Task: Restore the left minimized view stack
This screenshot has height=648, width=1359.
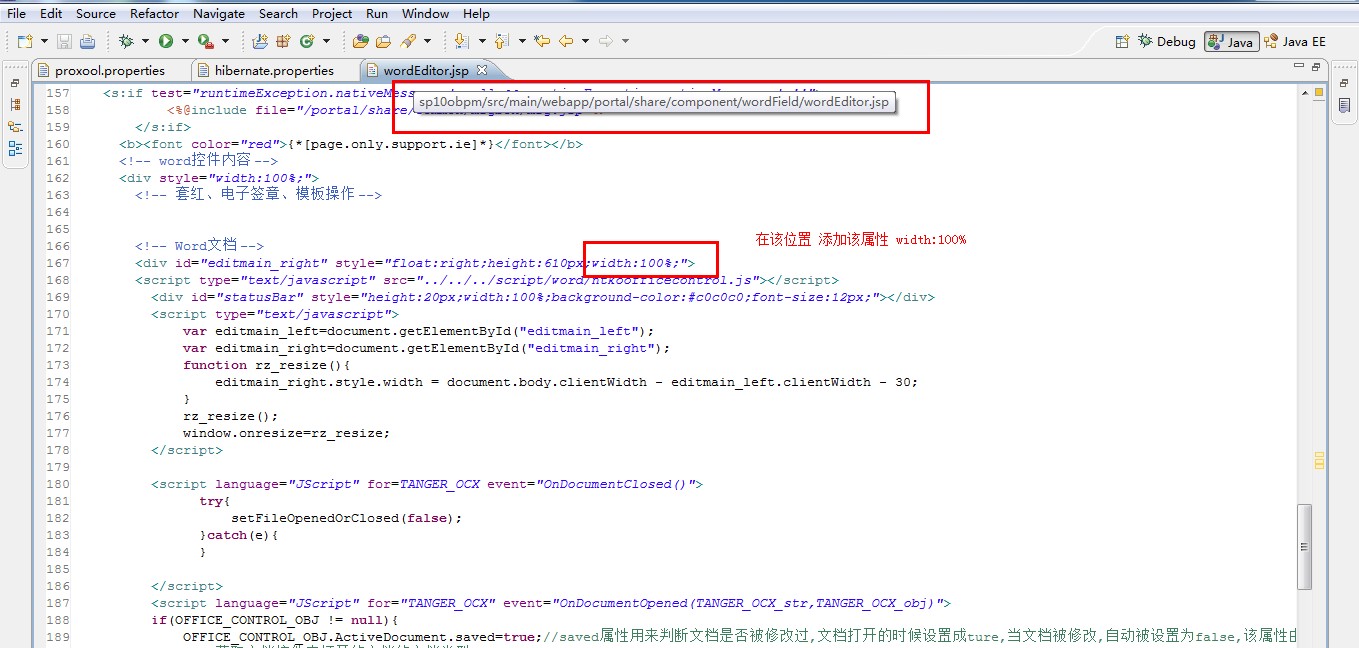Action: [15, 83]
